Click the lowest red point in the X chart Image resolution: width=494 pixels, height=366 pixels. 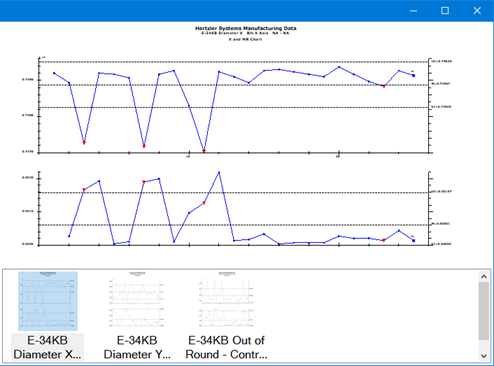point(204,151)
